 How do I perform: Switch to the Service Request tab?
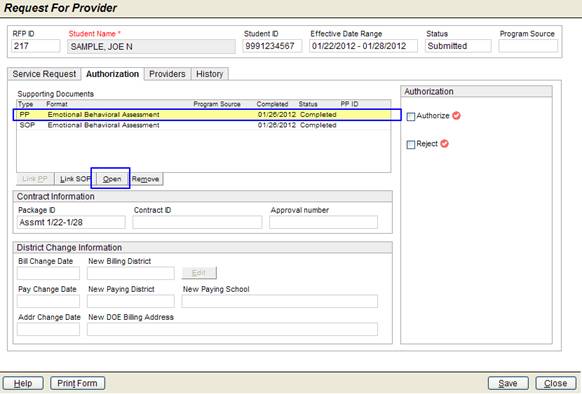(44, 74)
